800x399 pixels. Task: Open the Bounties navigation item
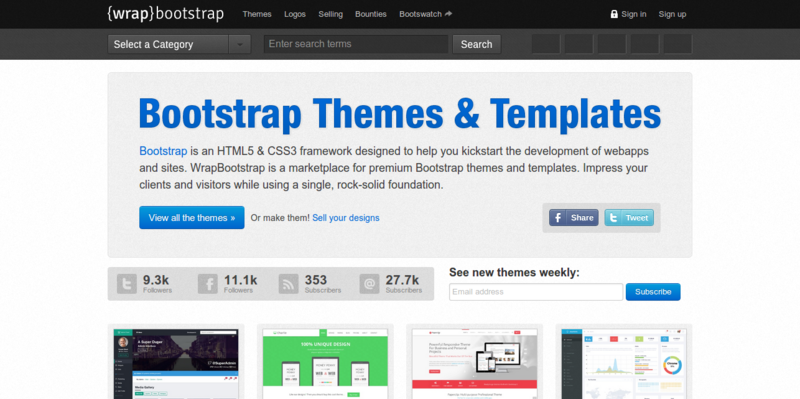pyautogui.click(x=371, y=14)
